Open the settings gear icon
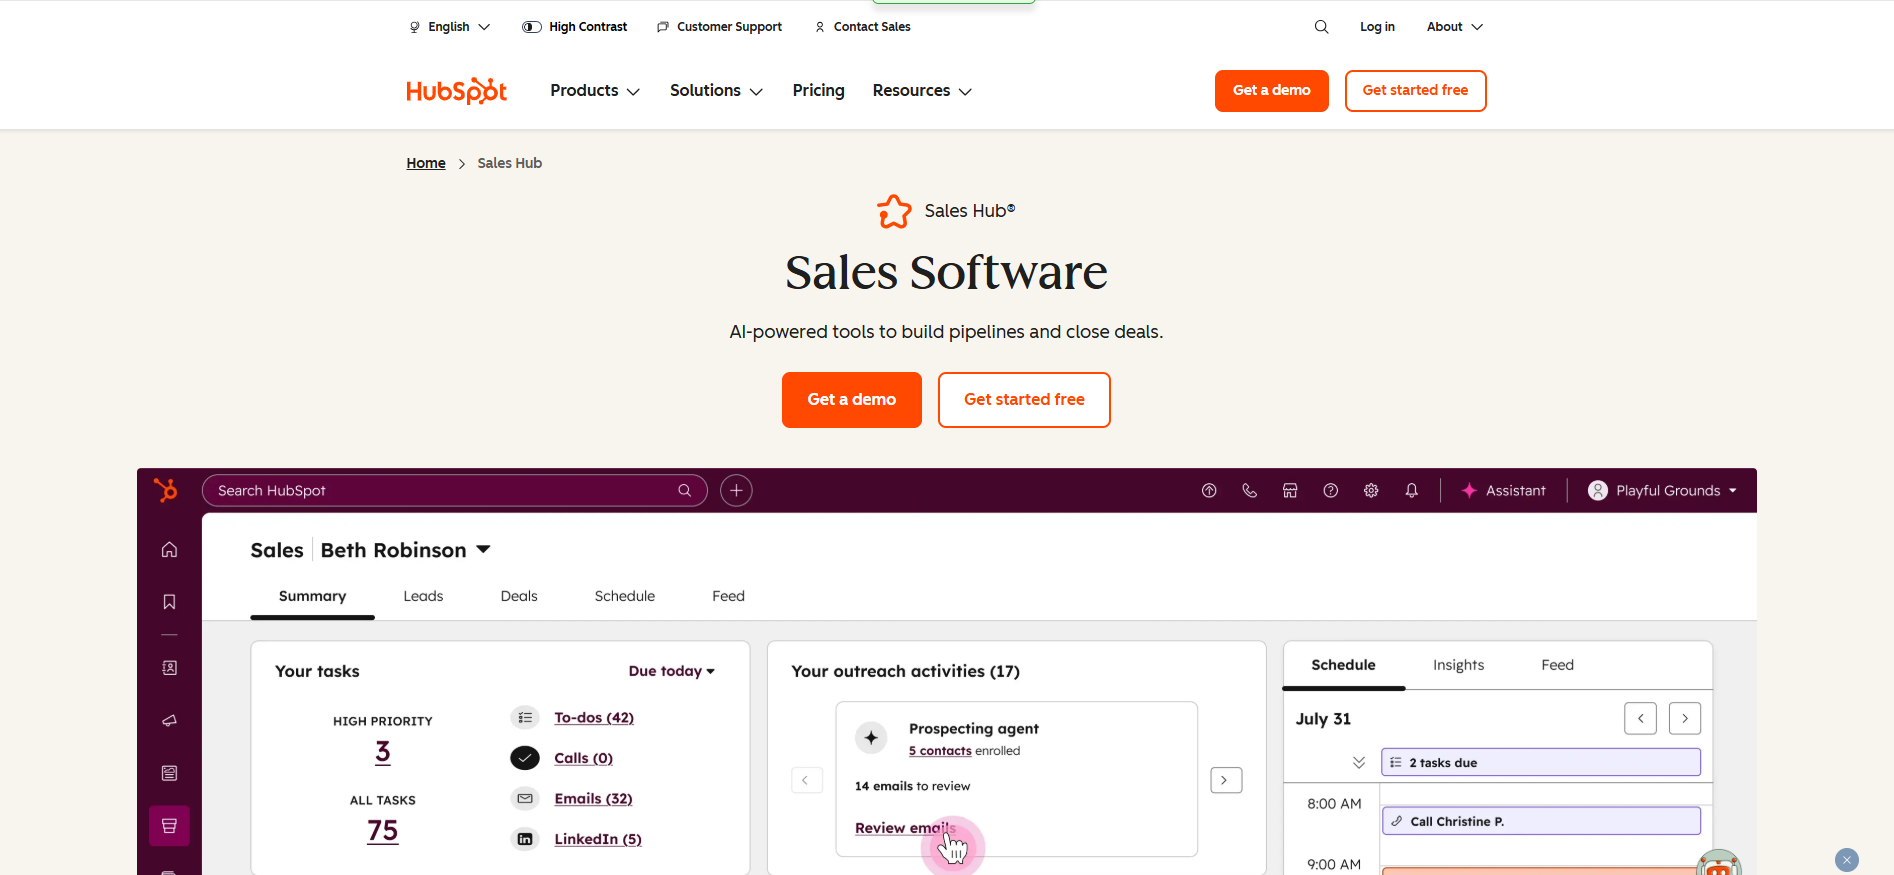 1371,490
